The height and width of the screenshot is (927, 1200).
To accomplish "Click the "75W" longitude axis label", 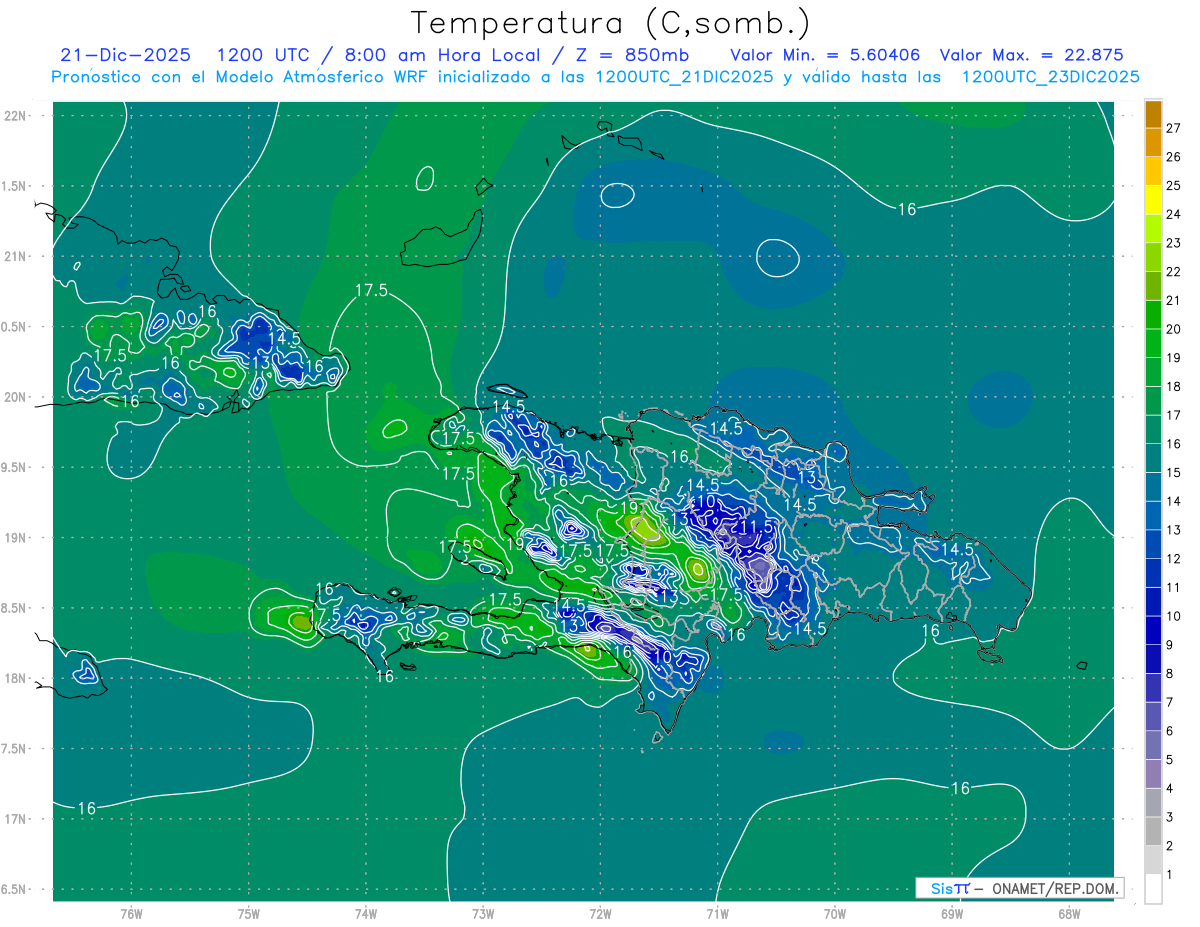I will (x=248, y=913).
